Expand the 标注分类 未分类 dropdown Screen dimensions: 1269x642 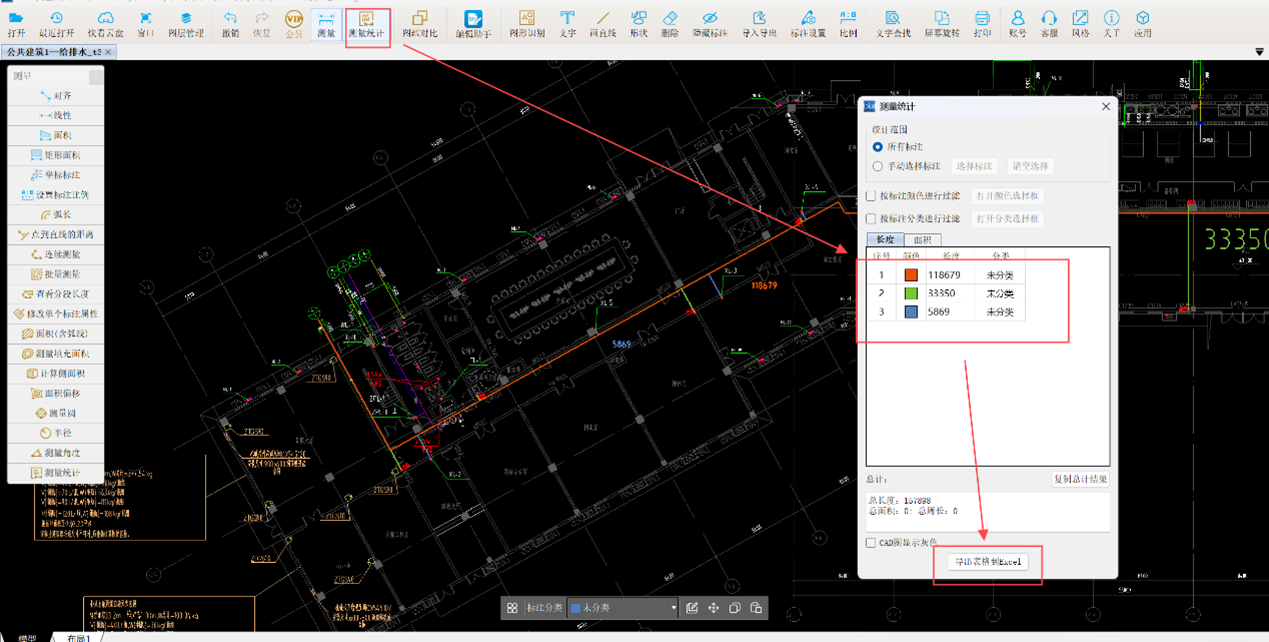(673, 608)
